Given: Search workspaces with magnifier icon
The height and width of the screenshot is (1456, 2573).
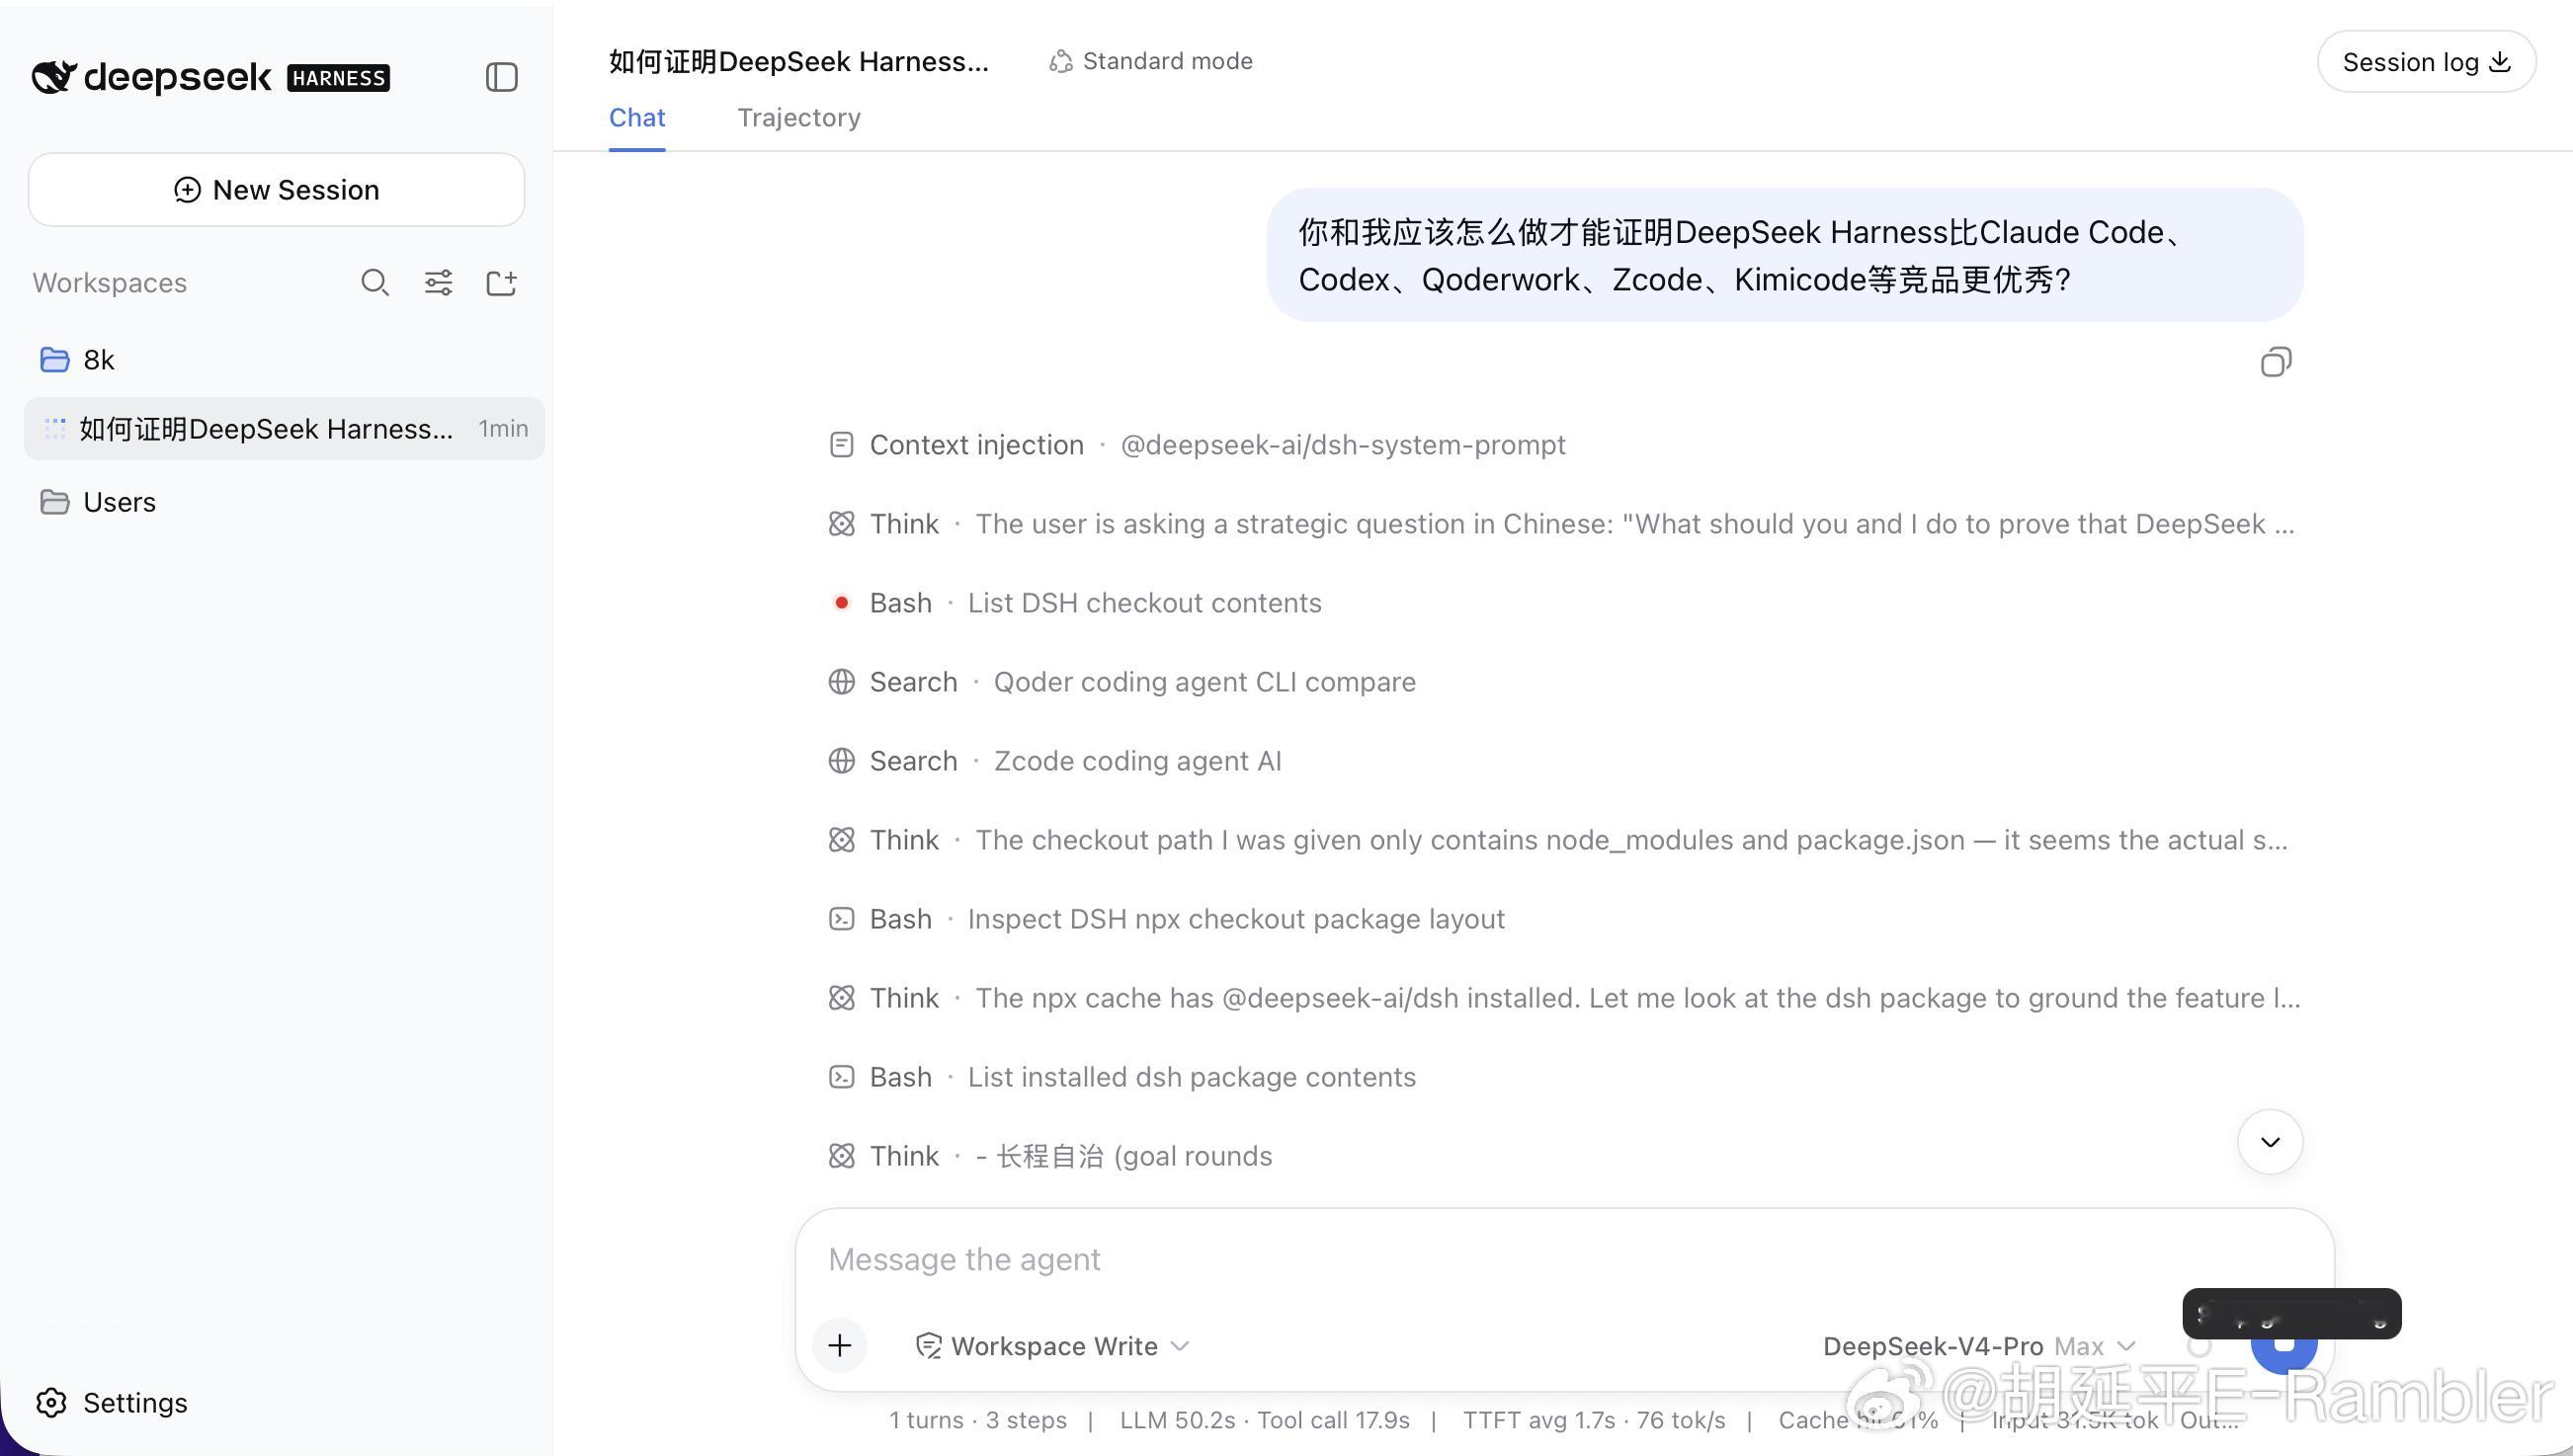Looking at the screenshot, I should [x=375, y=283].
